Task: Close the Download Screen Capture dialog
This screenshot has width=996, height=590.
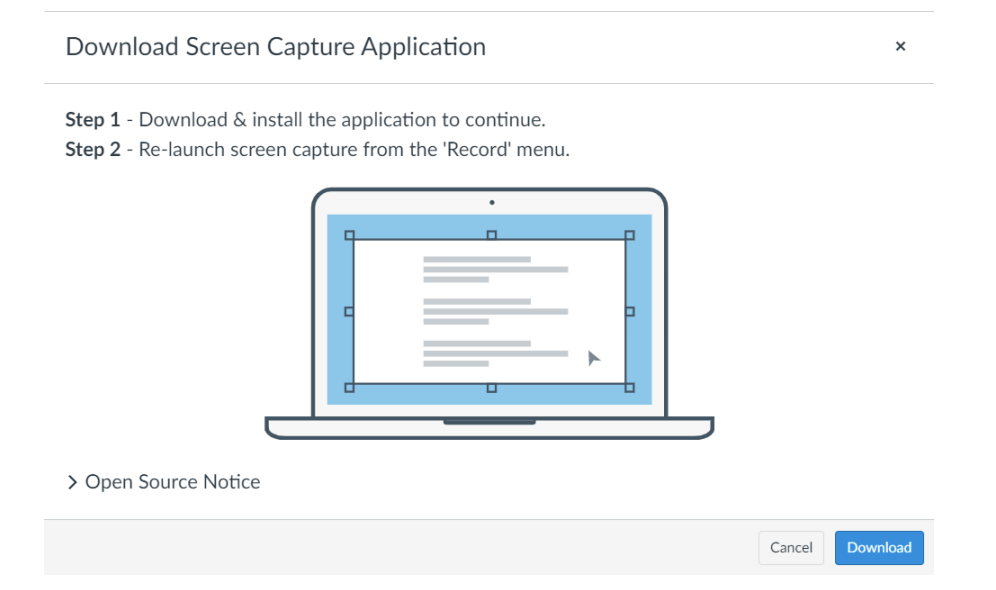Action: click(x=900, y=47)
